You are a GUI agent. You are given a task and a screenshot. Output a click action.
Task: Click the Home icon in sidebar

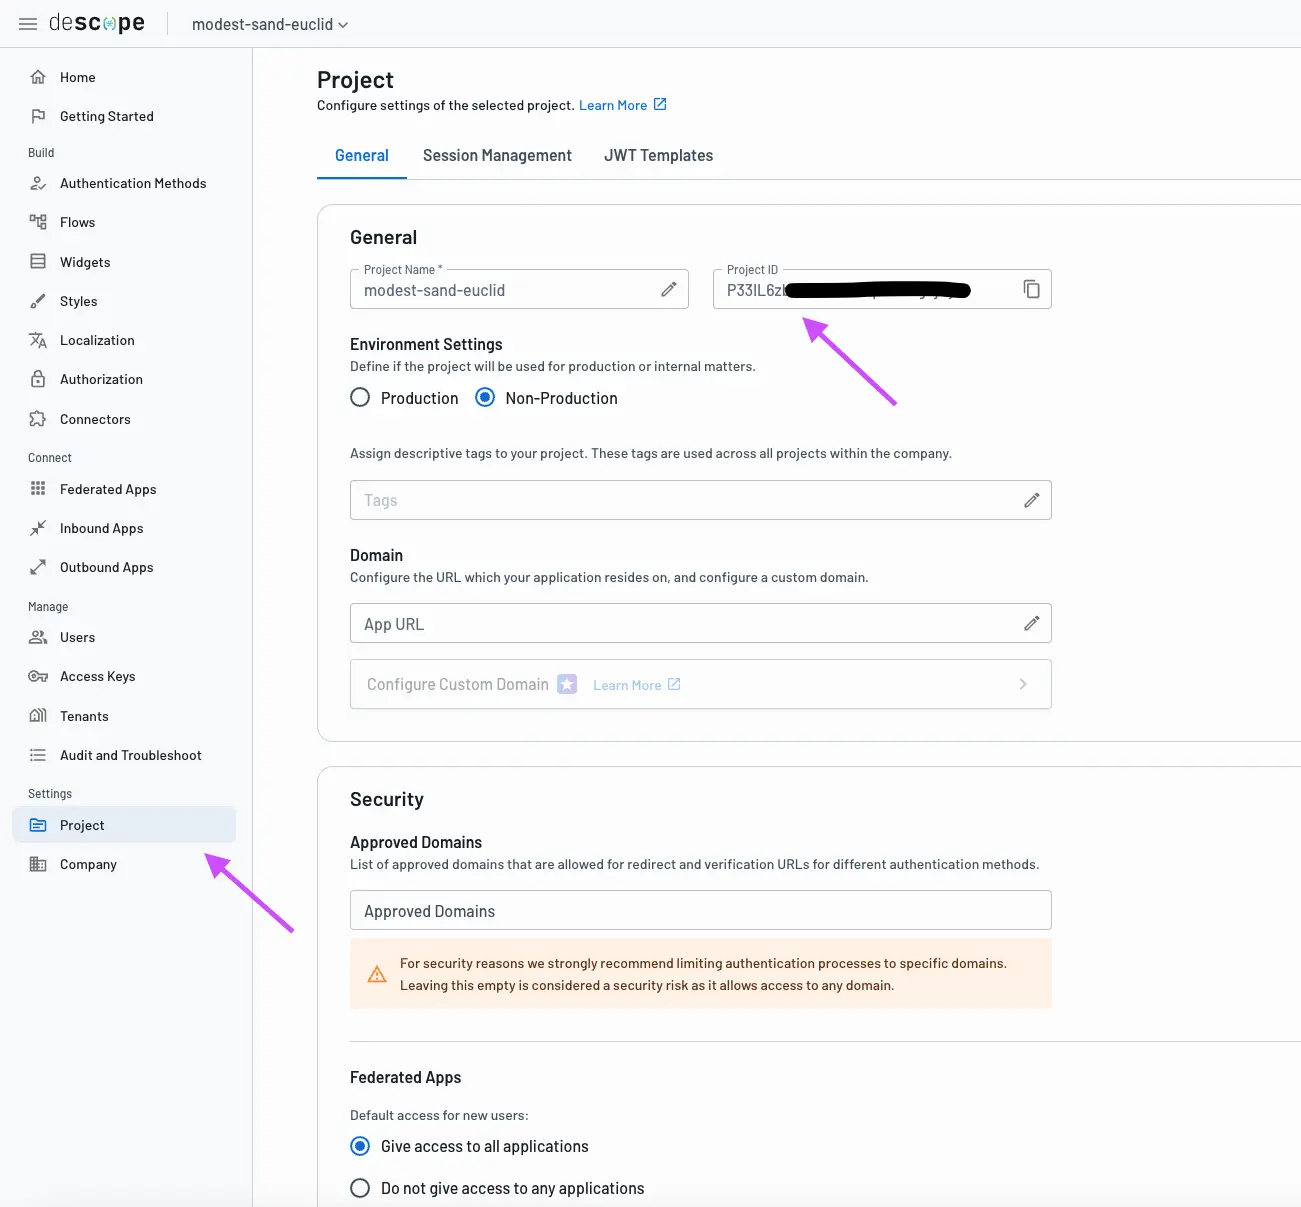tap(38, 77)
